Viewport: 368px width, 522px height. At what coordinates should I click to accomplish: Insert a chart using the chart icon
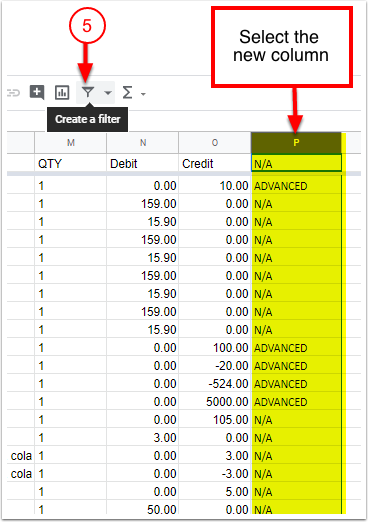pyautogui.click(x=62, y=93)
